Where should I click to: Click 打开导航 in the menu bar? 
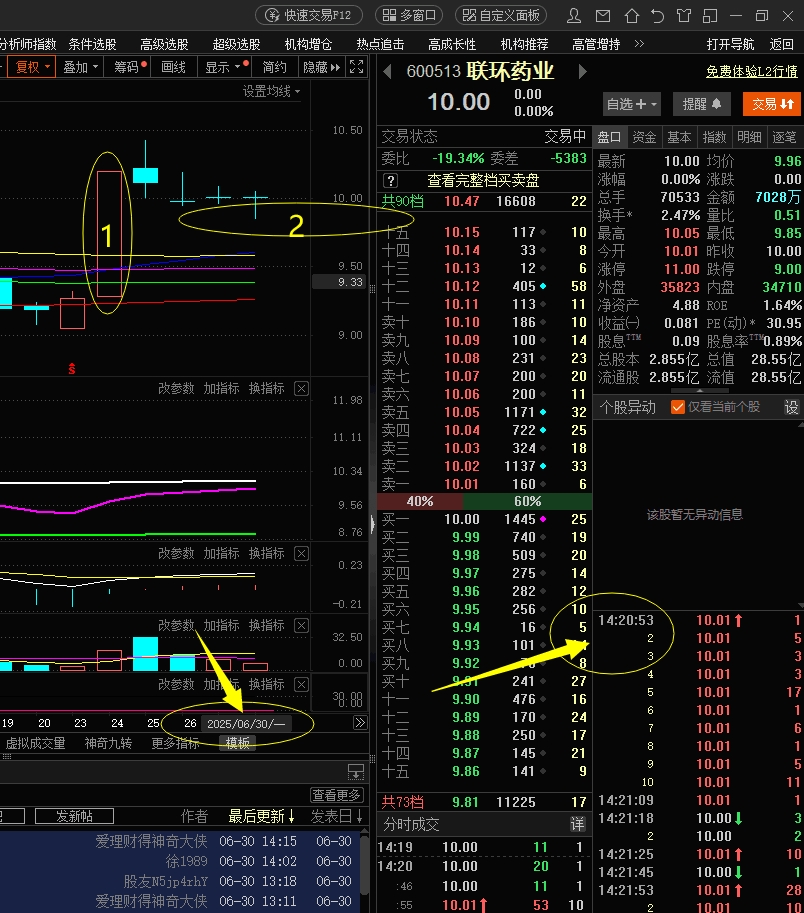tap(730, 44)
